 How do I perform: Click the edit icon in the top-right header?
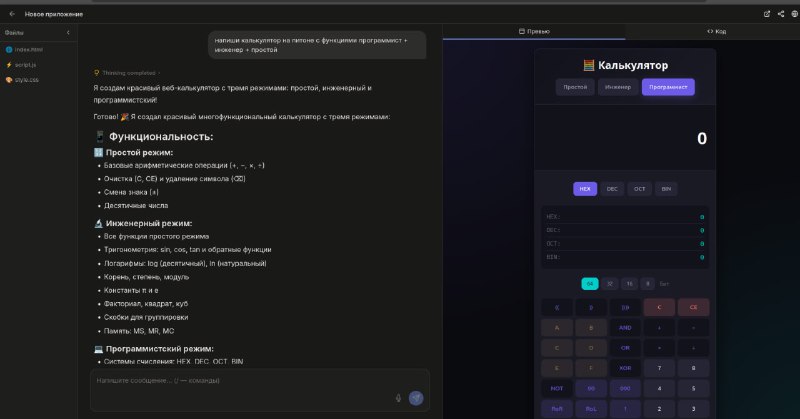click(x=767, y=14)
